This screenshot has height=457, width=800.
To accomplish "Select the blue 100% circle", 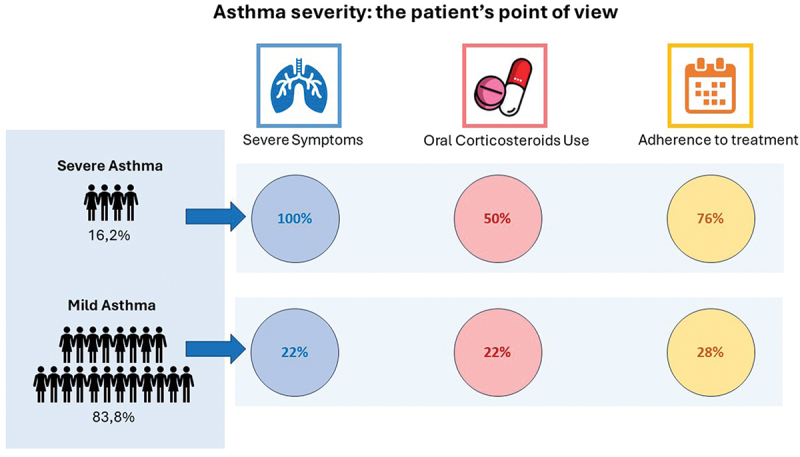I will (296, 218).
